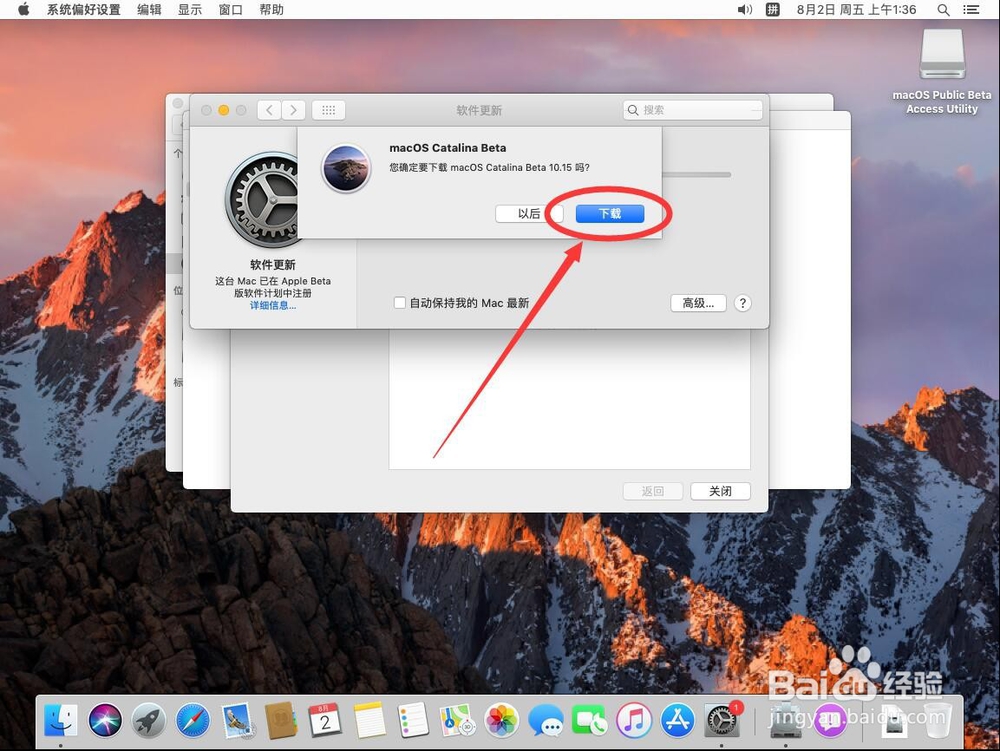This screenshot has height=751, width=1000.
Task: Open the Trash in the Dock
Action: click(937, 721)
